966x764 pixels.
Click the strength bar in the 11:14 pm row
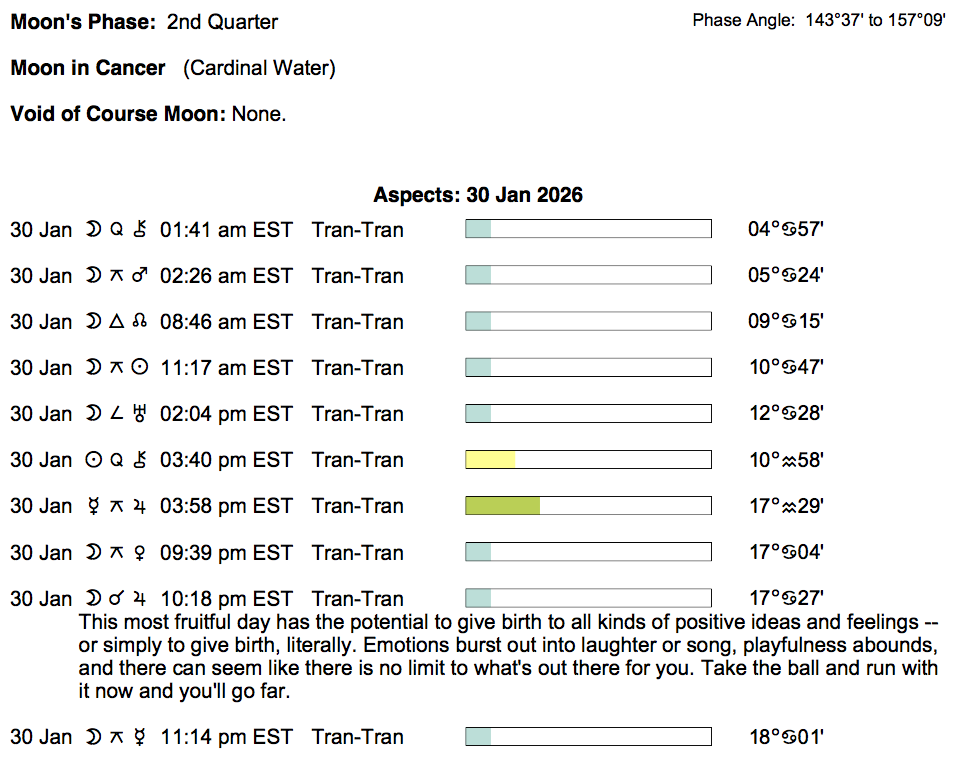tap(588, 737)
